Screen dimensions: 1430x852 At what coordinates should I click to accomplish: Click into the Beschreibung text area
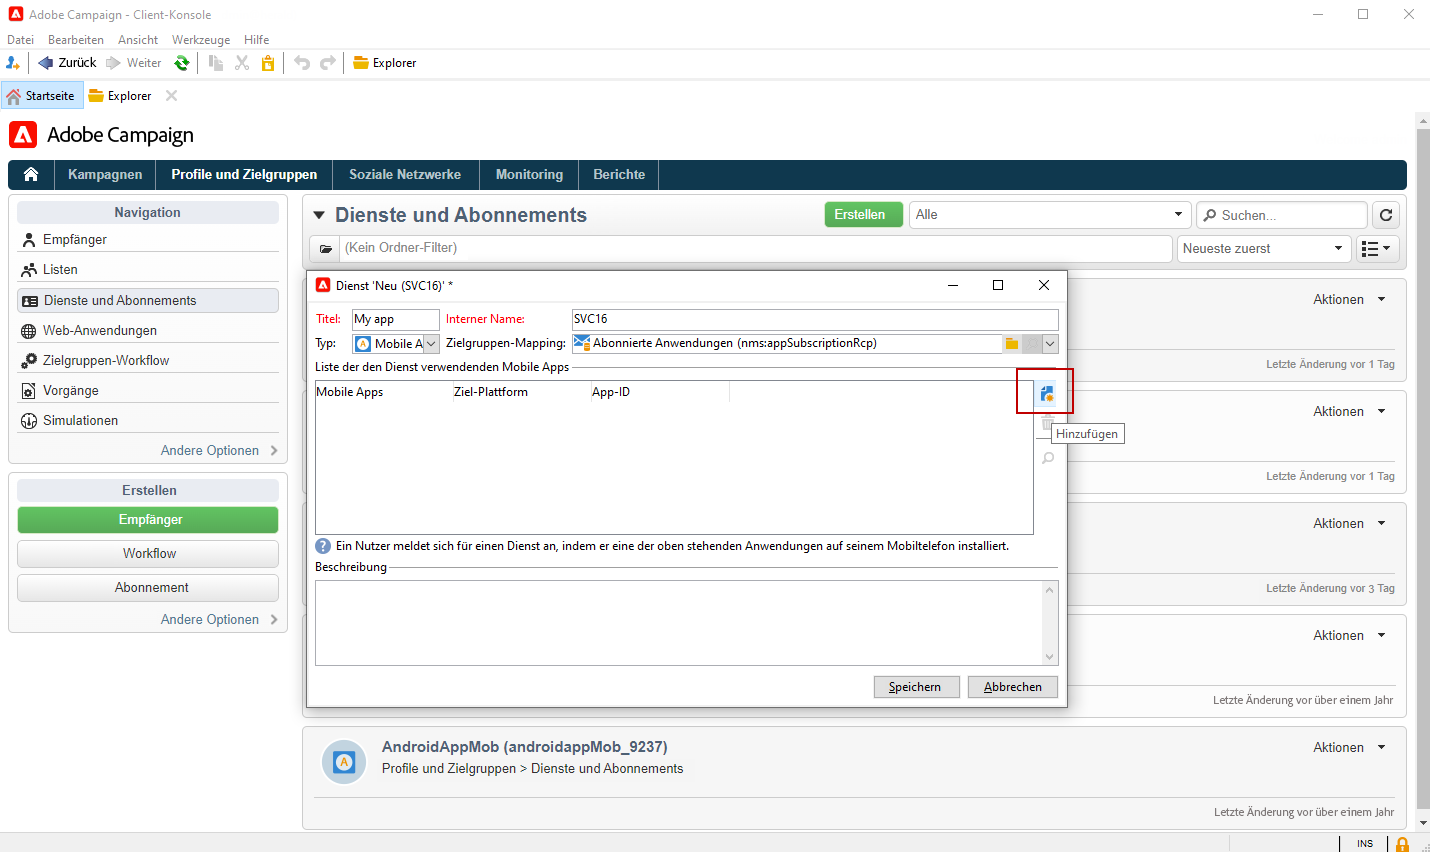679,623
